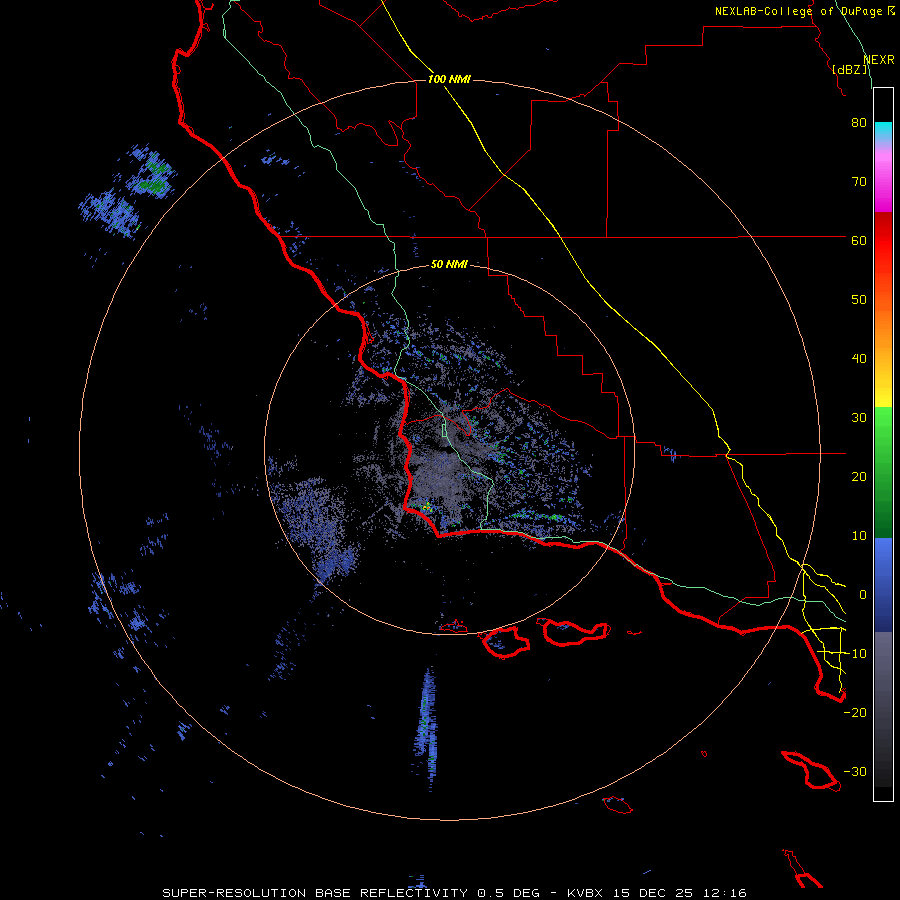Click the 80 dBZ scale value
The height and width of the screenshot is (900, 900).
pyautogui.click(x=859, y=122)
